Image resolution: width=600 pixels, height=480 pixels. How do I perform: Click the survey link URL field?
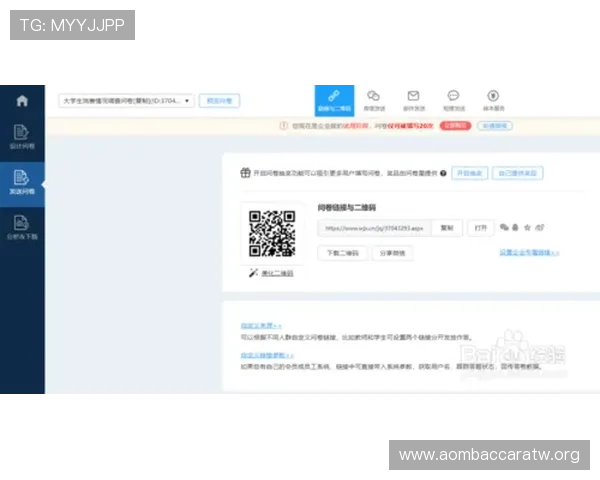374,228
